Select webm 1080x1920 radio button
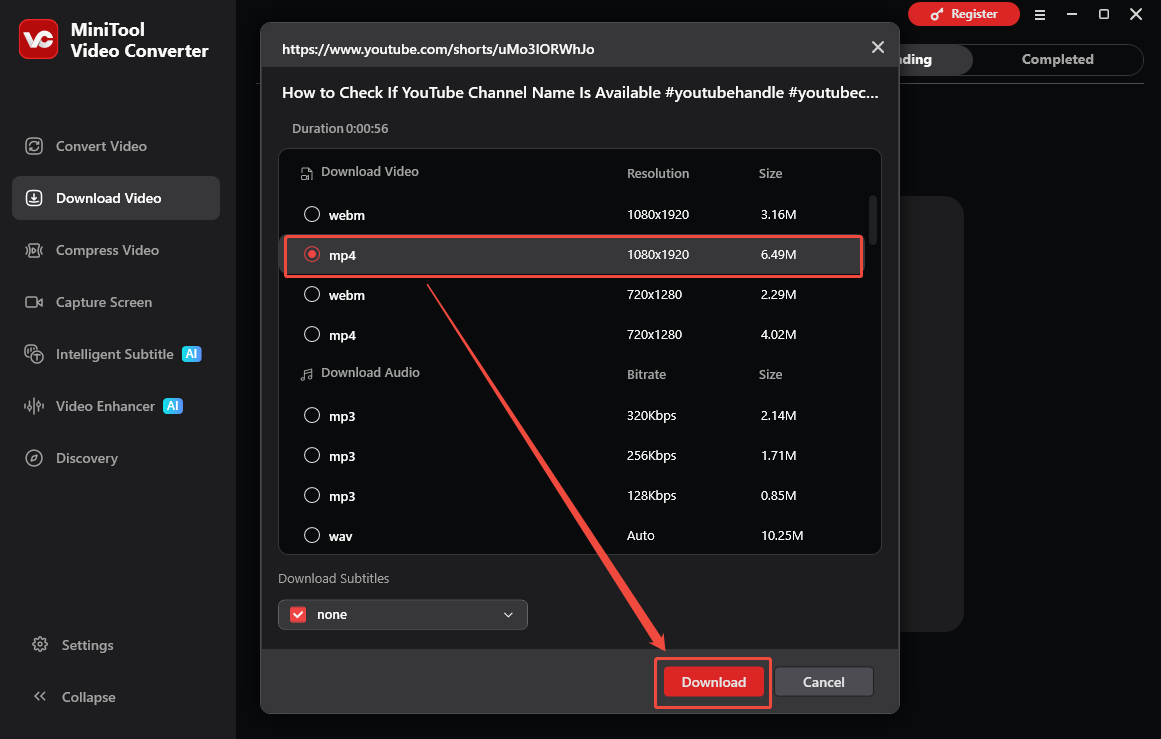The width and height of the screenshot is (1161, 739). [312, 214]
